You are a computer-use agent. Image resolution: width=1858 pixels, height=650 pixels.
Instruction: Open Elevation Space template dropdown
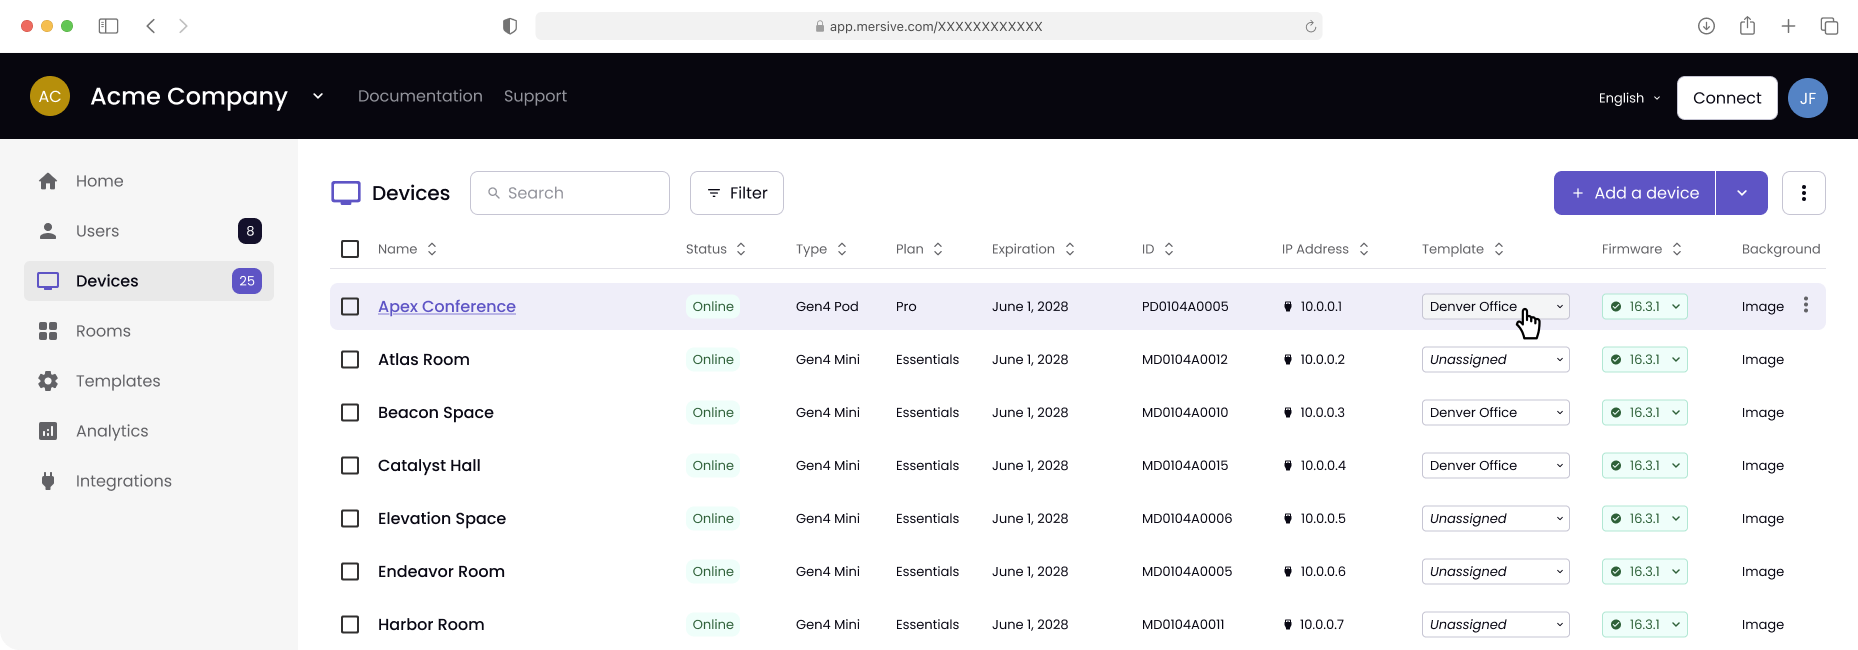click(x=1496, y=518)
